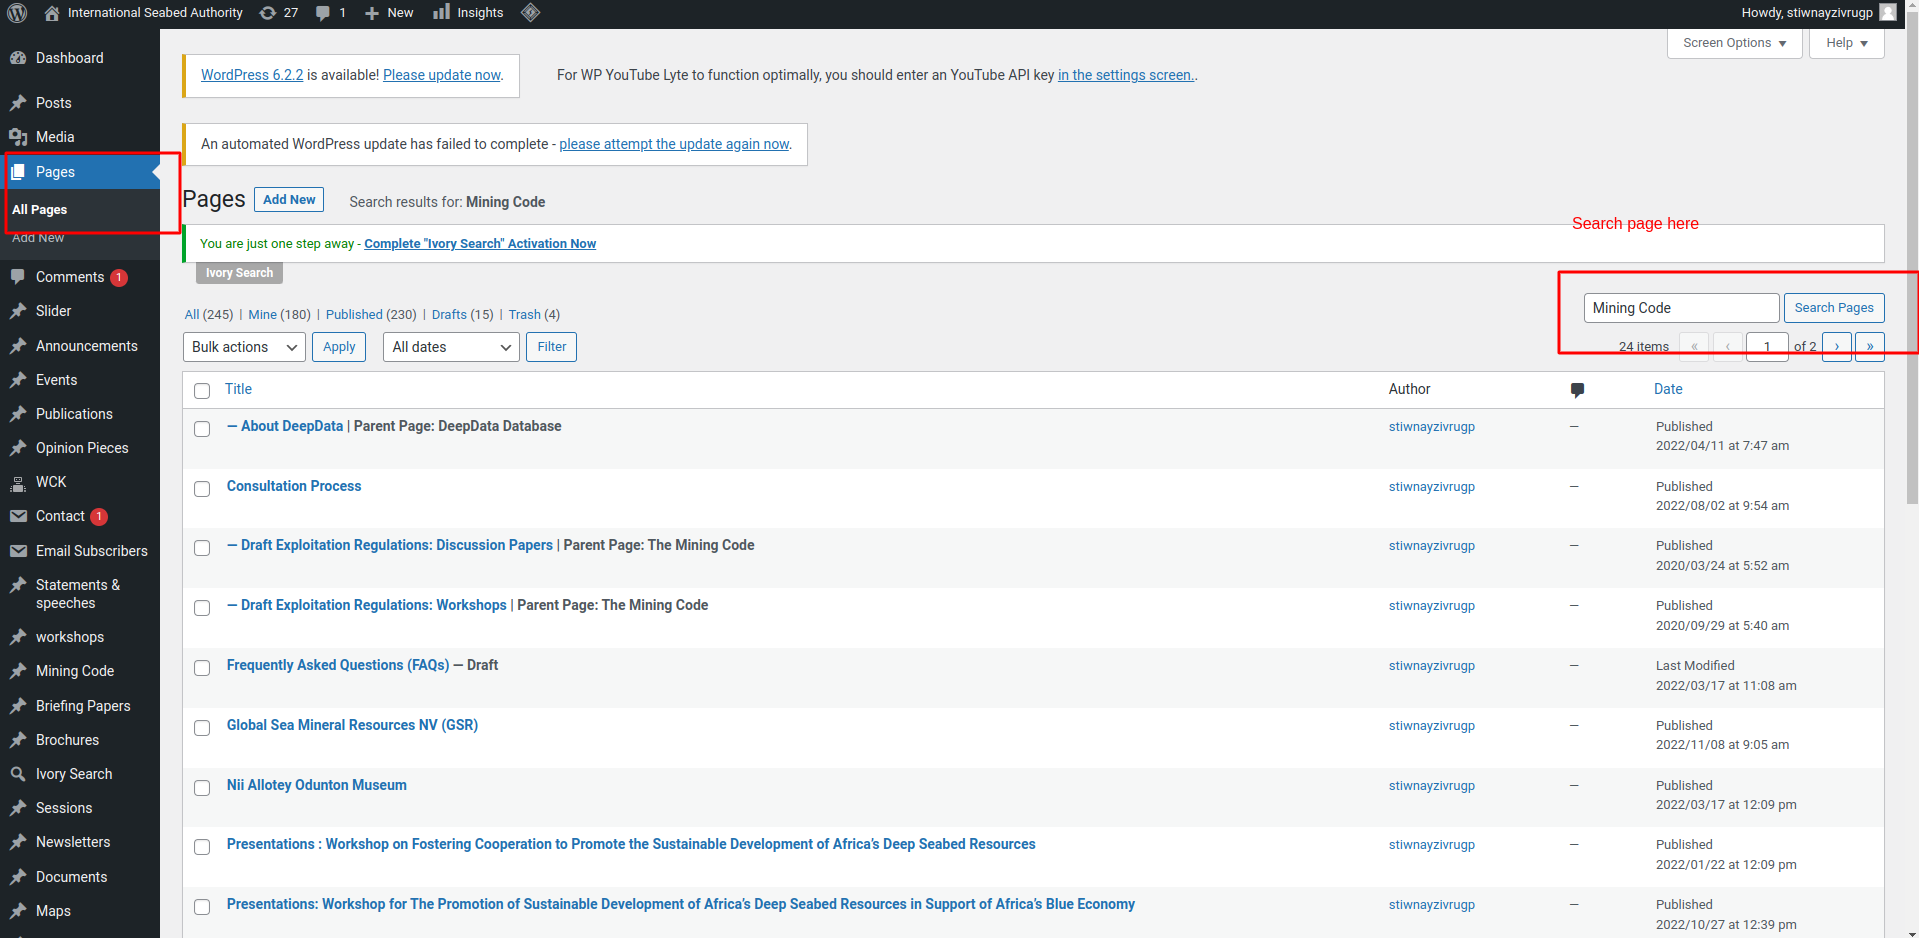Check the Discussion Papers row checkbox

tap(202, 548)
